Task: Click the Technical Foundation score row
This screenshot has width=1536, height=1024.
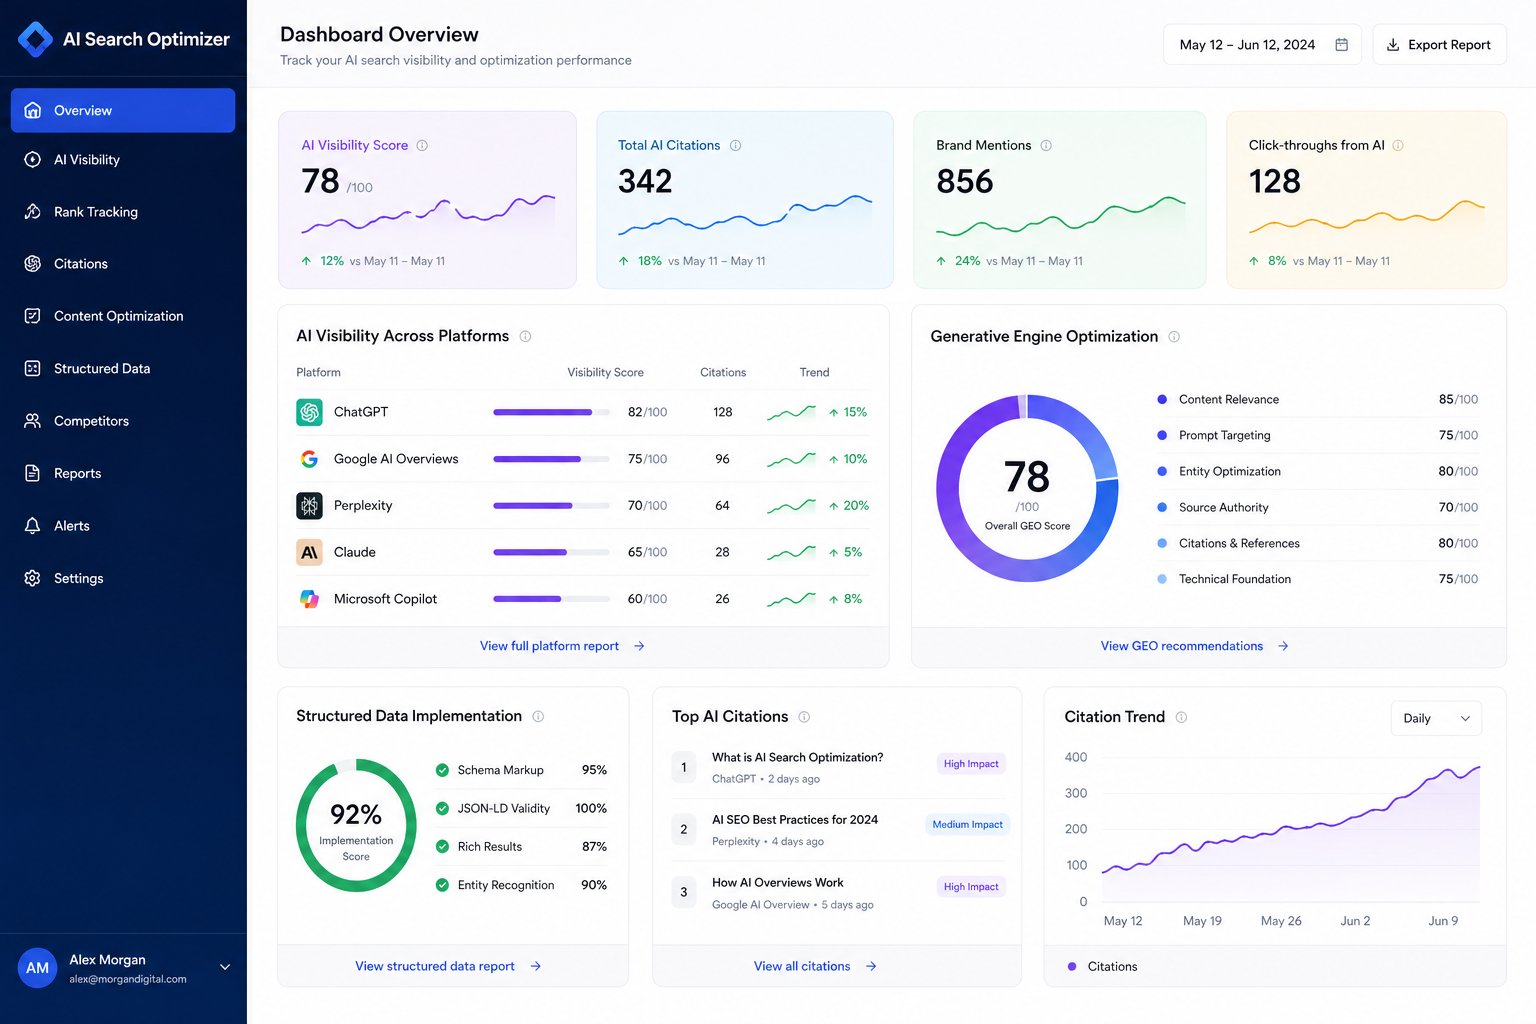Action: [1317, 579]
